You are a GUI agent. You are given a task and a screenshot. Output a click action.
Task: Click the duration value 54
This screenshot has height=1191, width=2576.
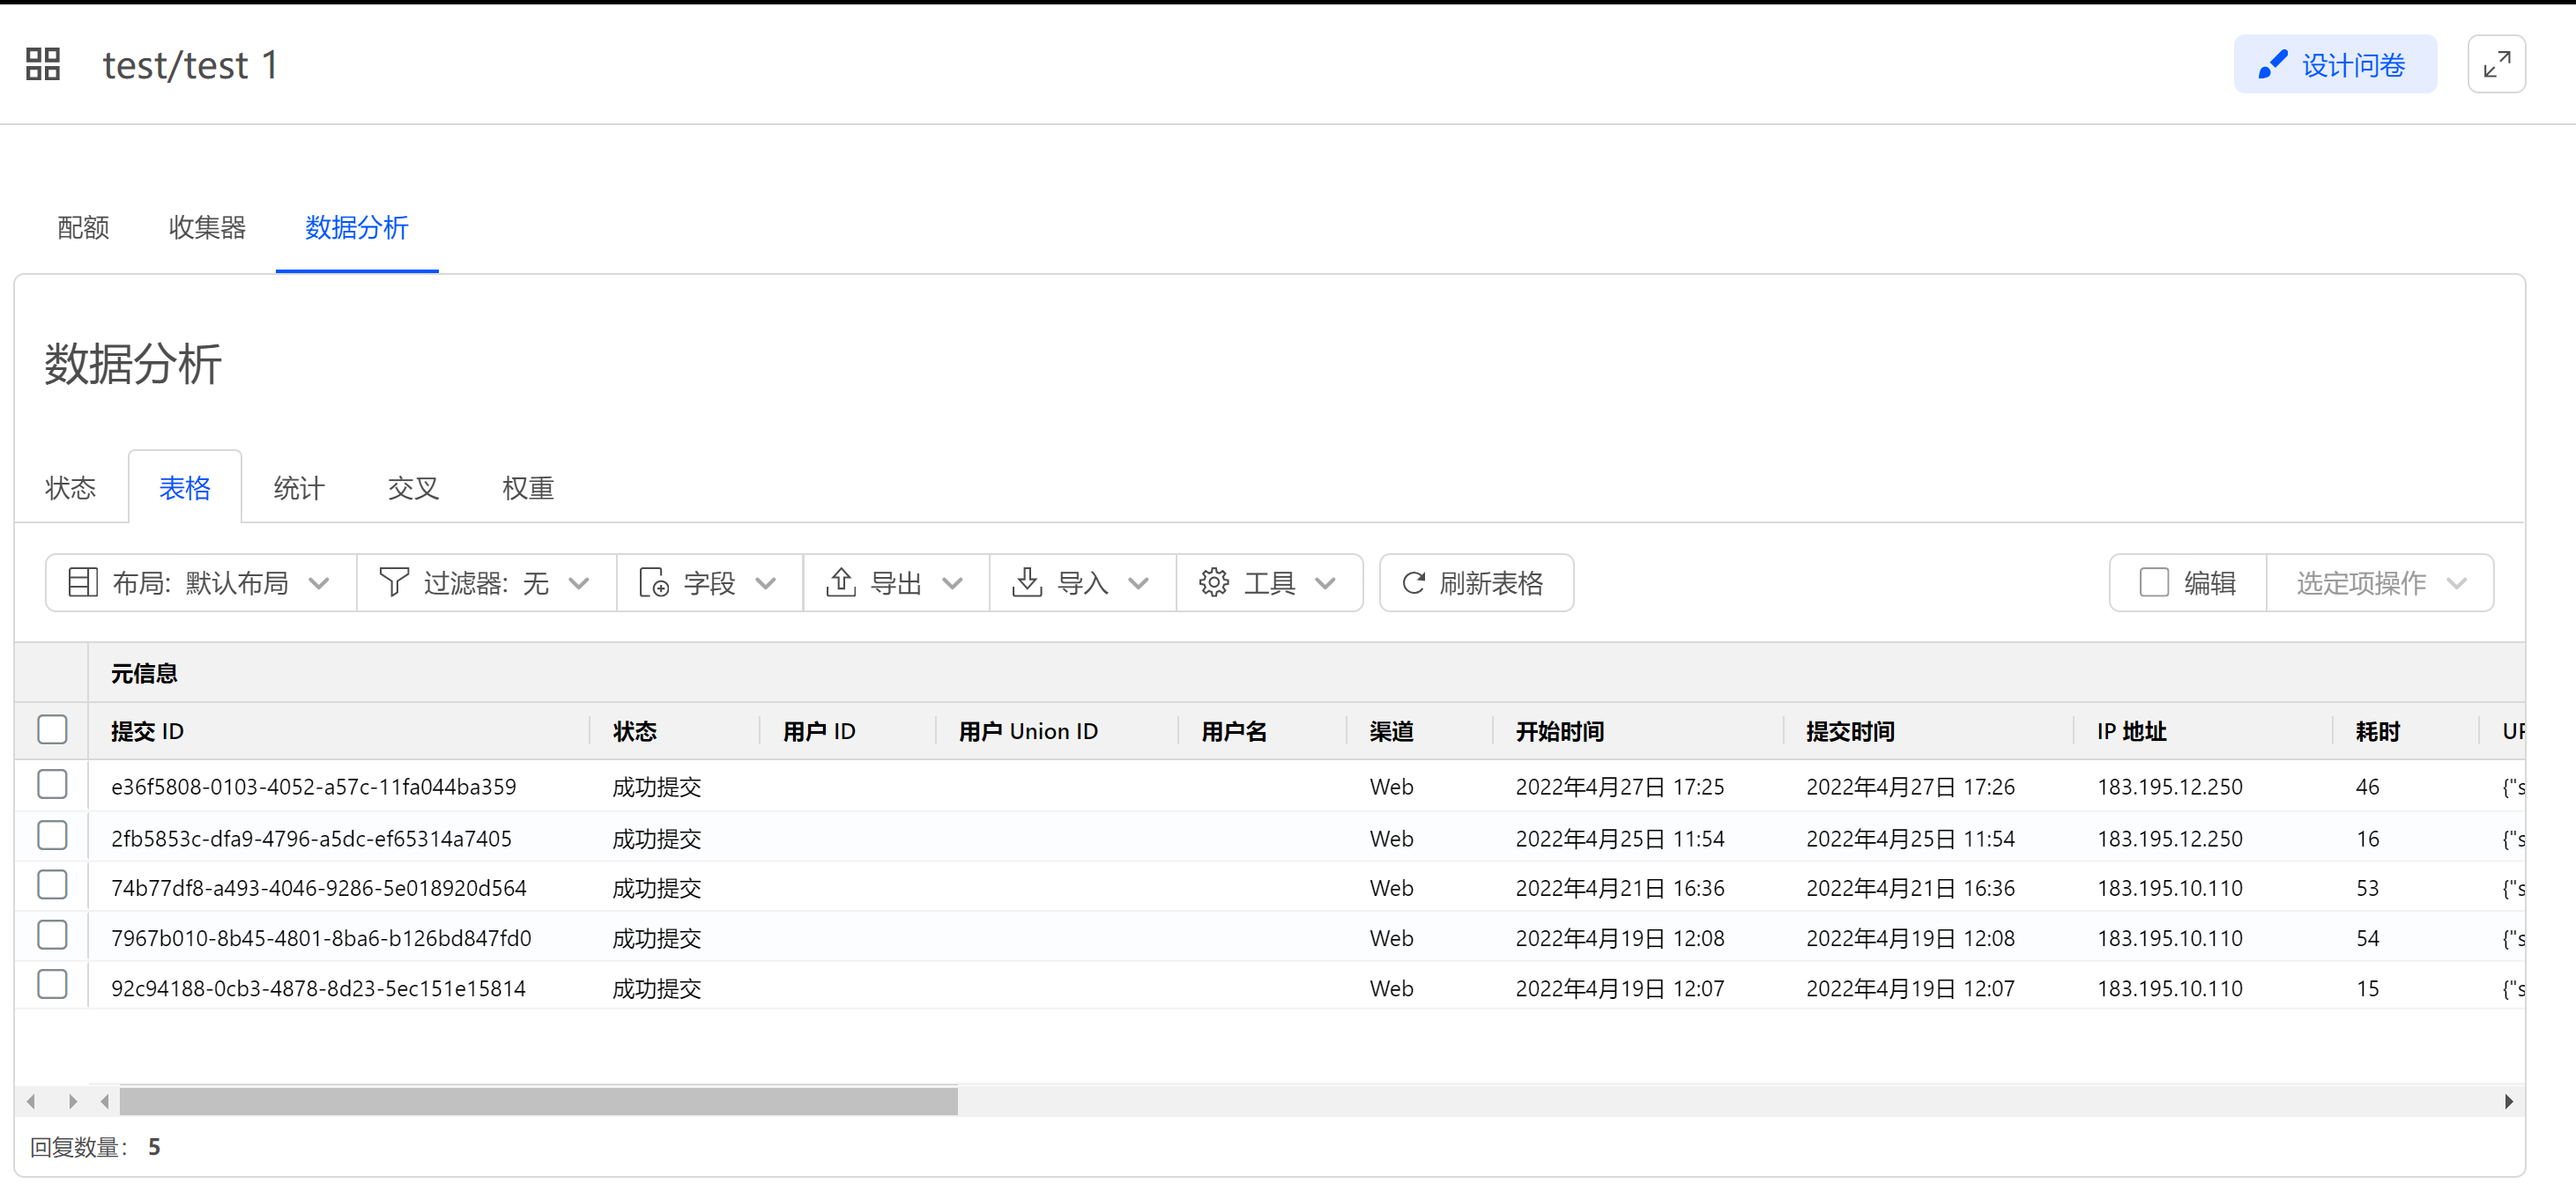2367,938
